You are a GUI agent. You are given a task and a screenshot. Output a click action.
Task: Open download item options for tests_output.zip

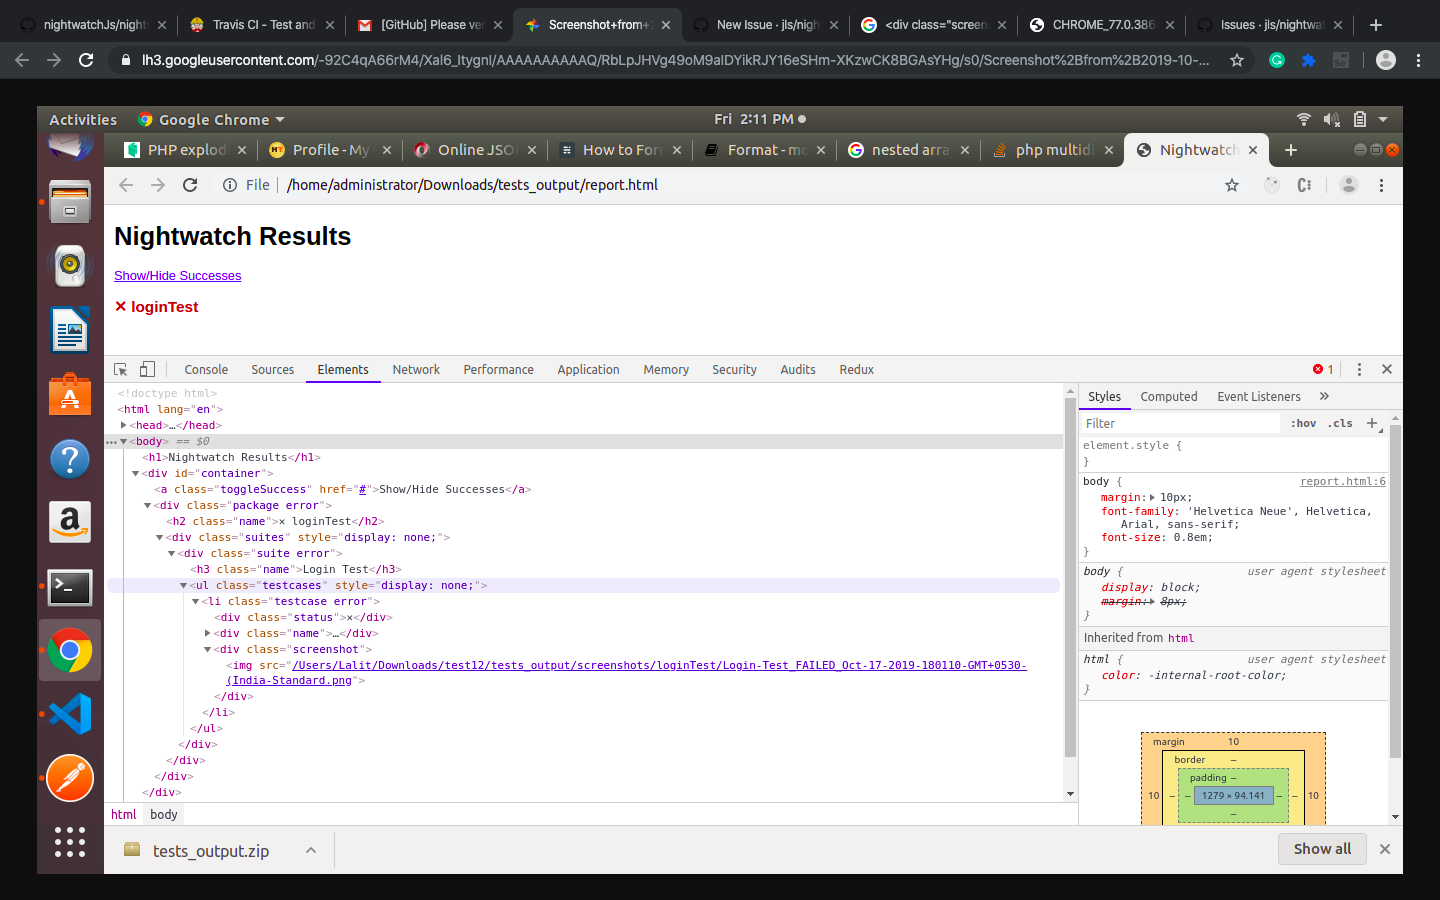[311, 850]
